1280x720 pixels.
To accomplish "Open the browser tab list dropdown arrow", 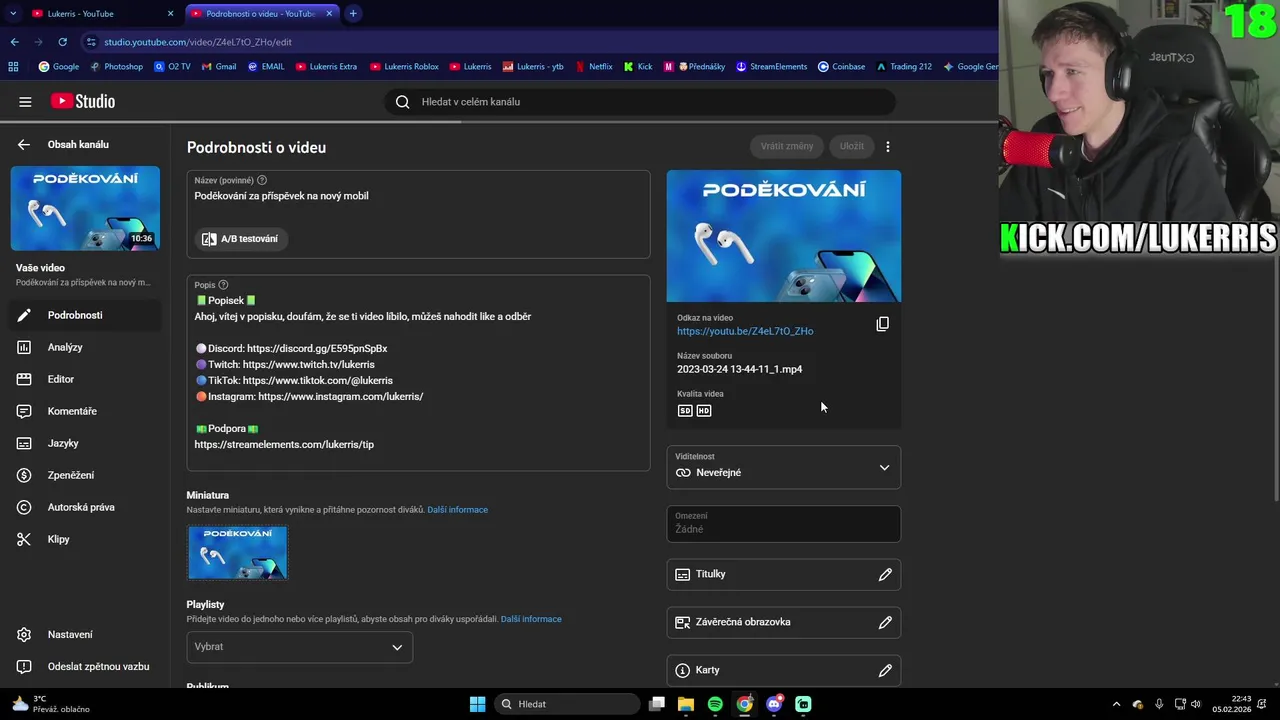I will (x=13, y=14).
